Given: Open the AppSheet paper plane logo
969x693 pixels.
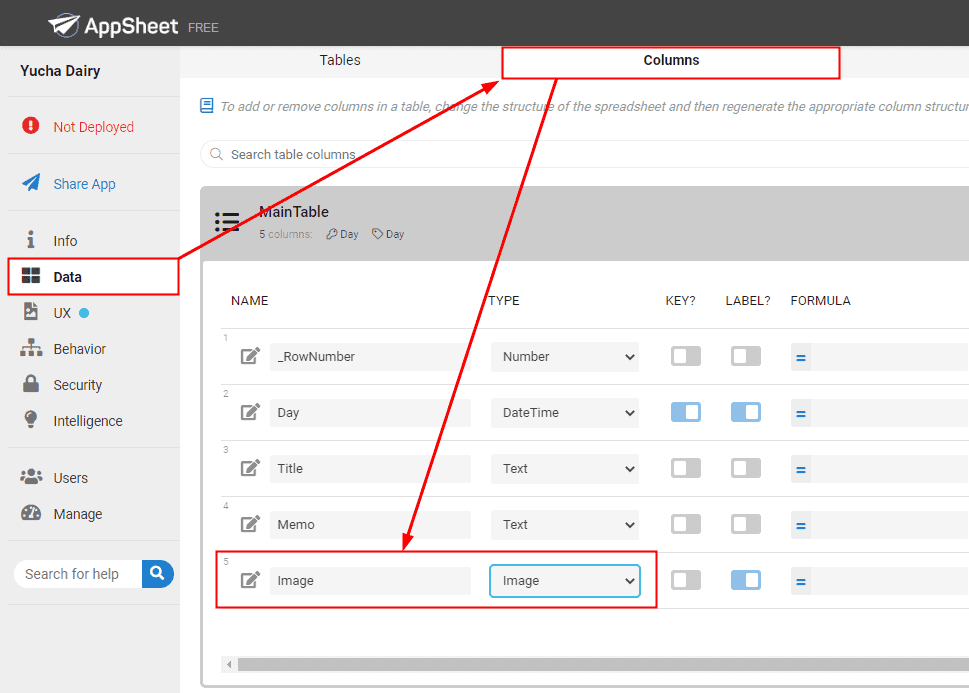Looking at the screenshot, I should pyautogui.click(x=65, y=24).
